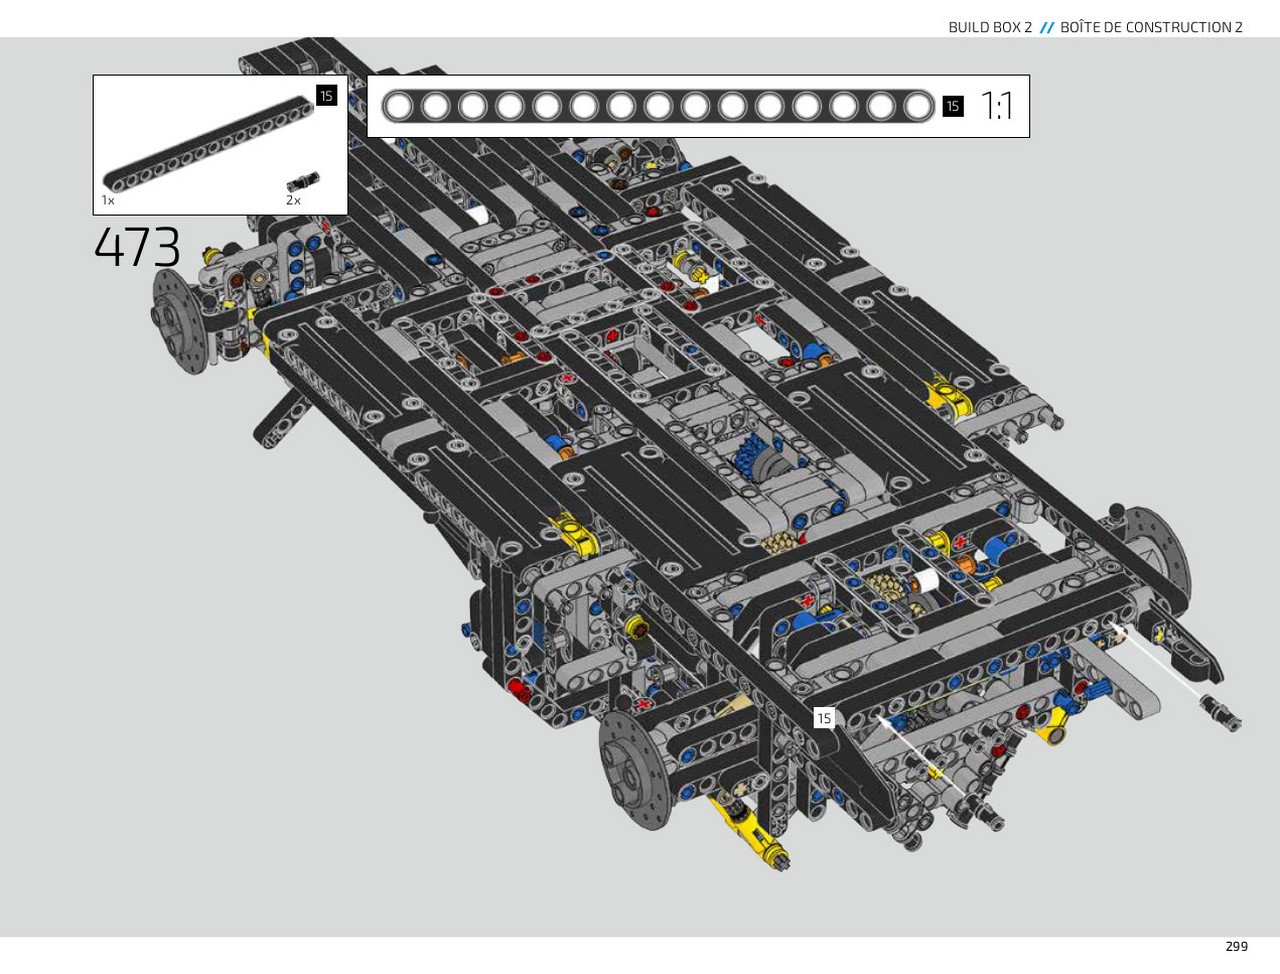Click the step number 473
The image size is (1280, 974).
pos(137,247)
